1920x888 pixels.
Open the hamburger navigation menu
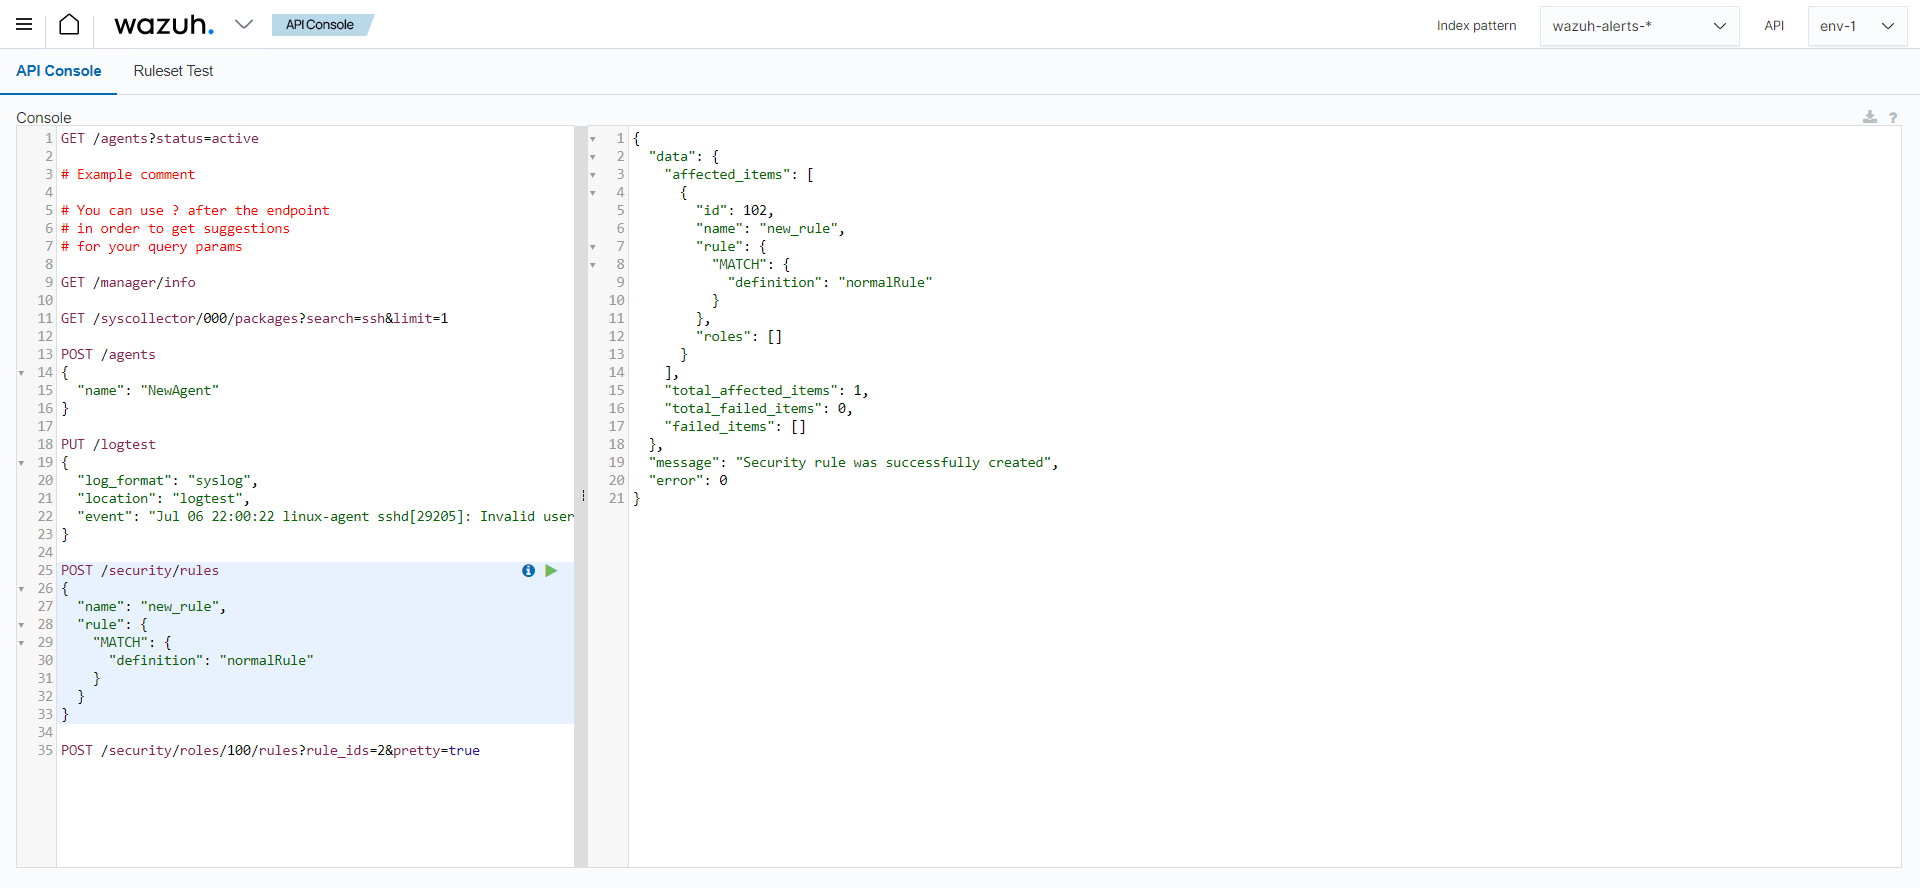pyautogui.click(x=24, y=24)
